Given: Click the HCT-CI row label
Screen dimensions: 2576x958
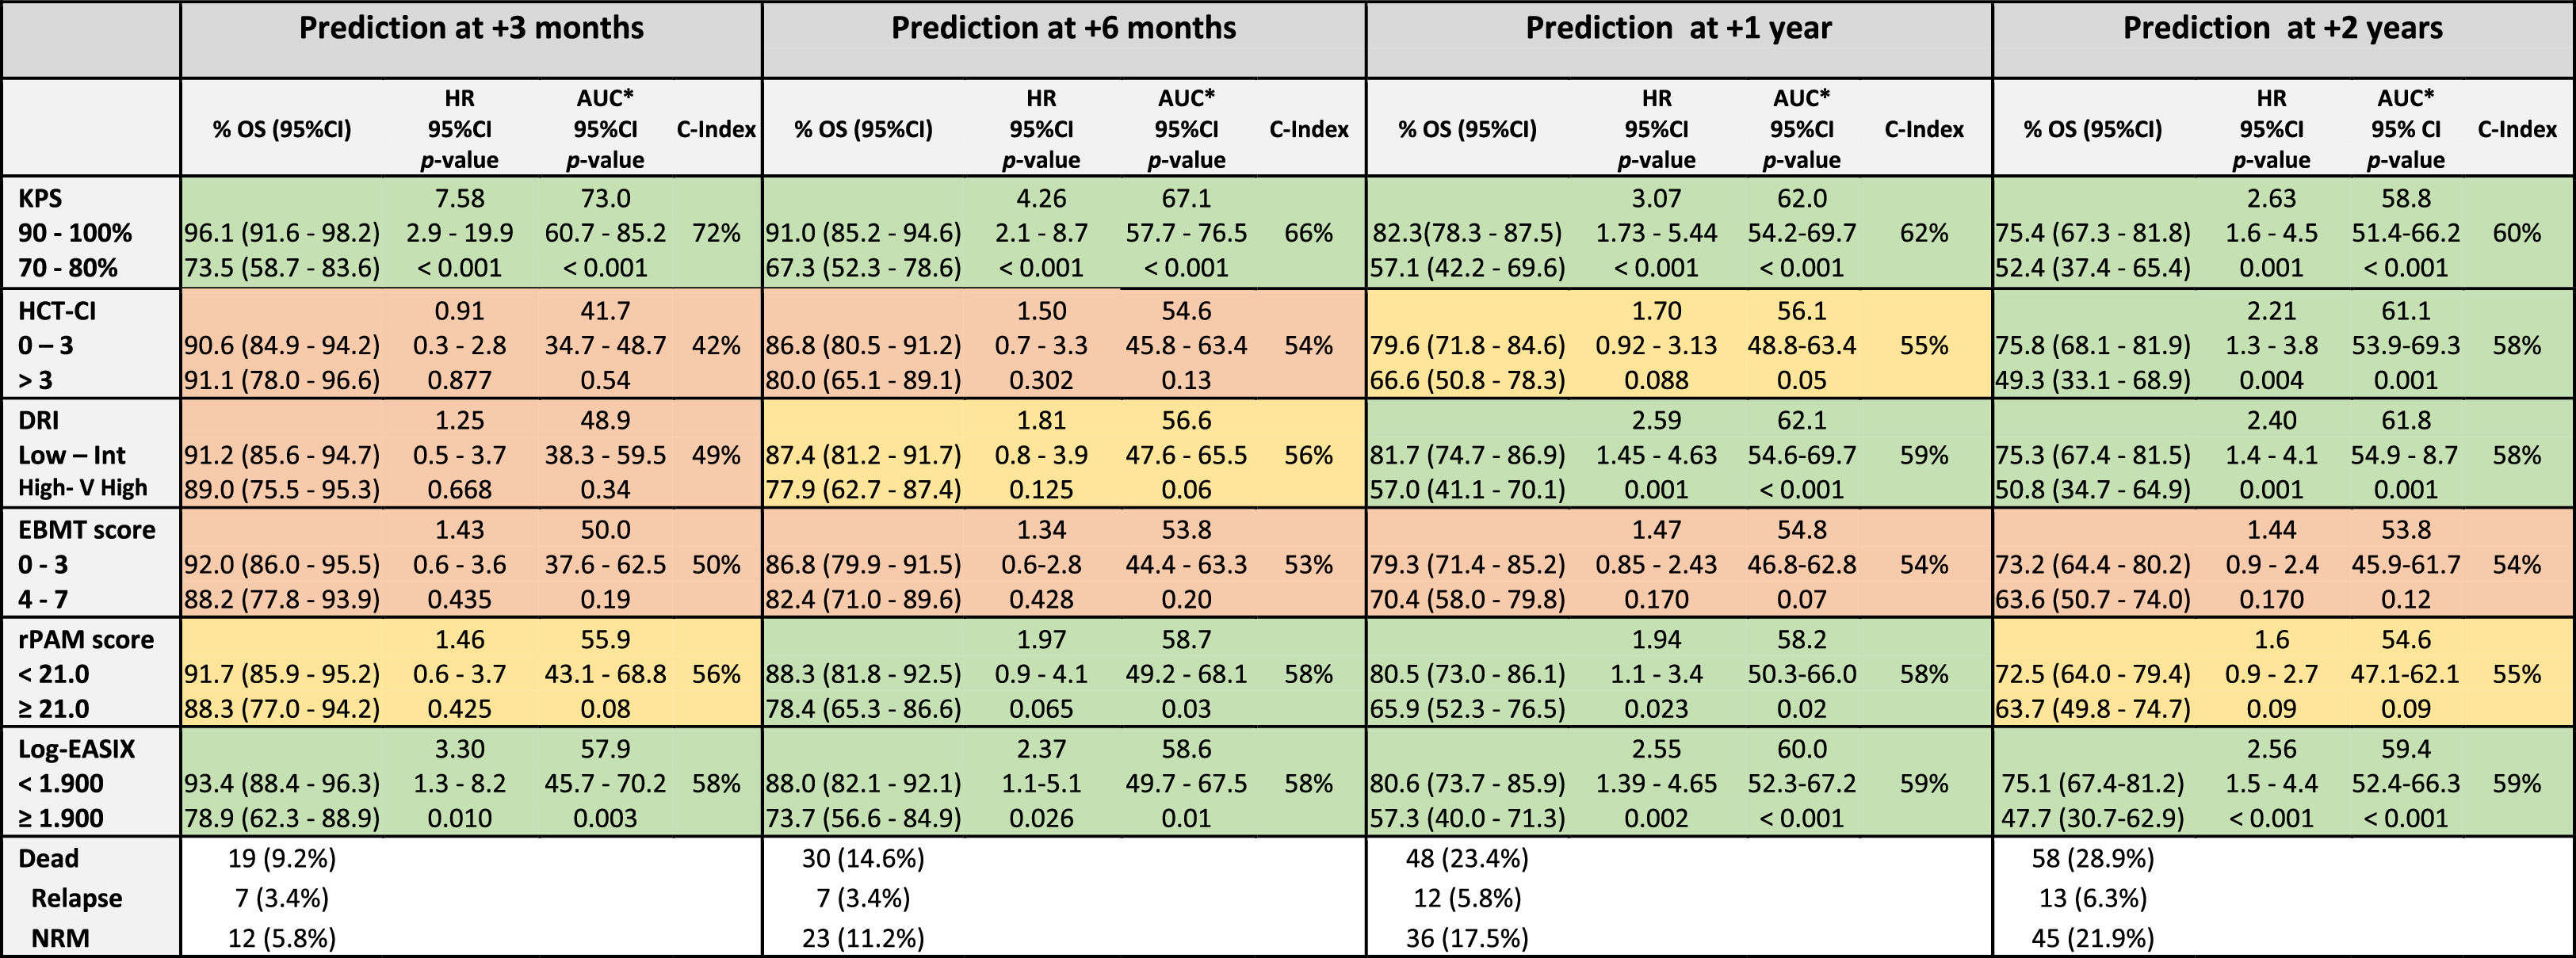Looking at the screenshot, I should tap(57, 311).
